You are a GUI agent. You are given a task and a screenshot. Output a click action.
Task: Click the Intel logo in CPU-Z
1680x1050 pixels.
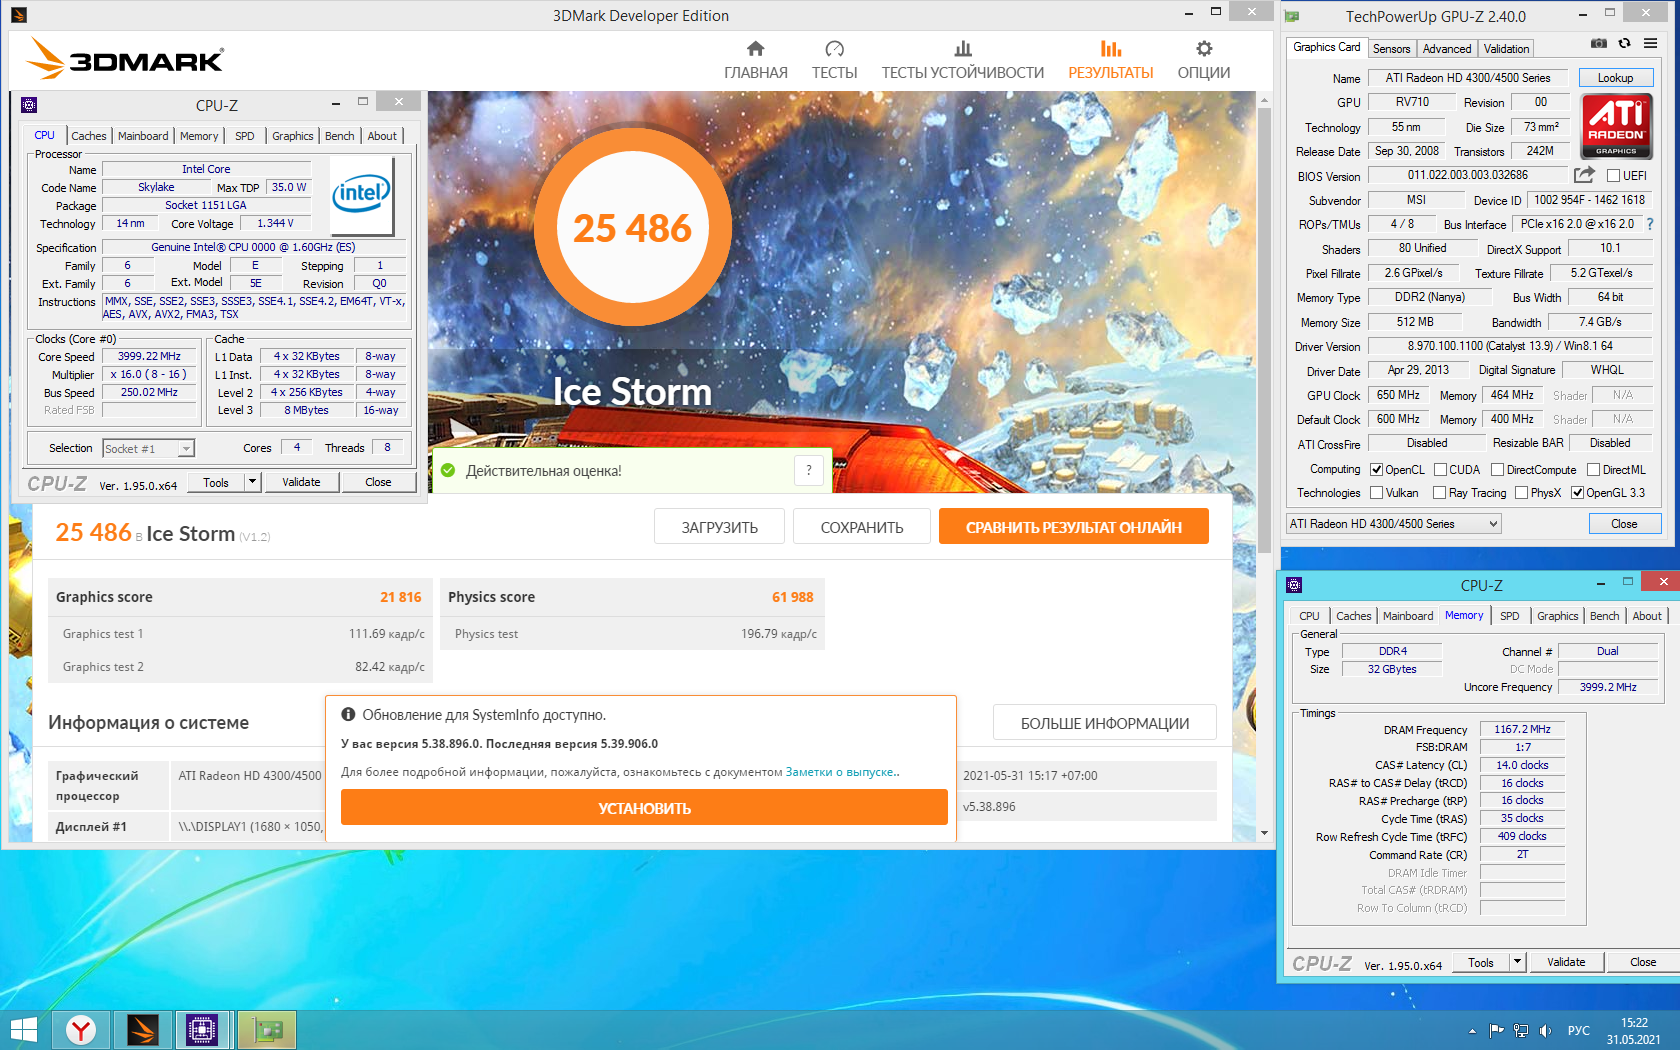click(361, 194)
